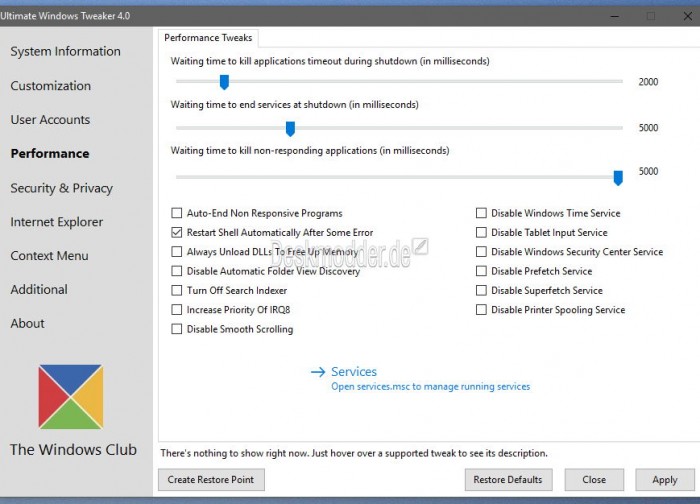This screenshot has height=504, width=700.
Task: Click the Services arrow icon
Action: click(318, 372)
